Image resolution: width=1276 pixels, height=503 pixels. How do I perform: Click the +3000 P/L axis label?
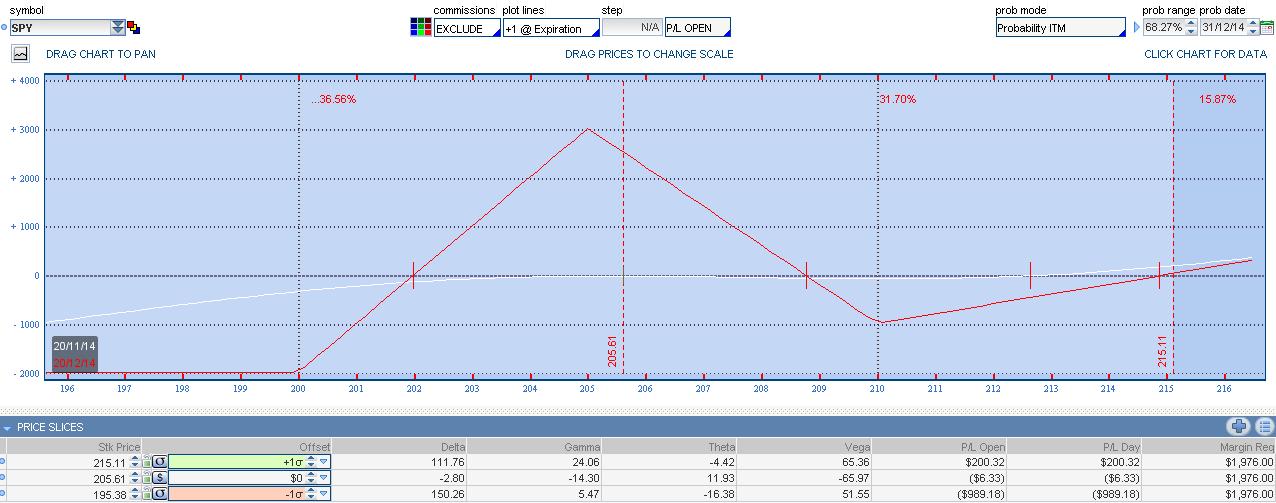coord(25,130)
